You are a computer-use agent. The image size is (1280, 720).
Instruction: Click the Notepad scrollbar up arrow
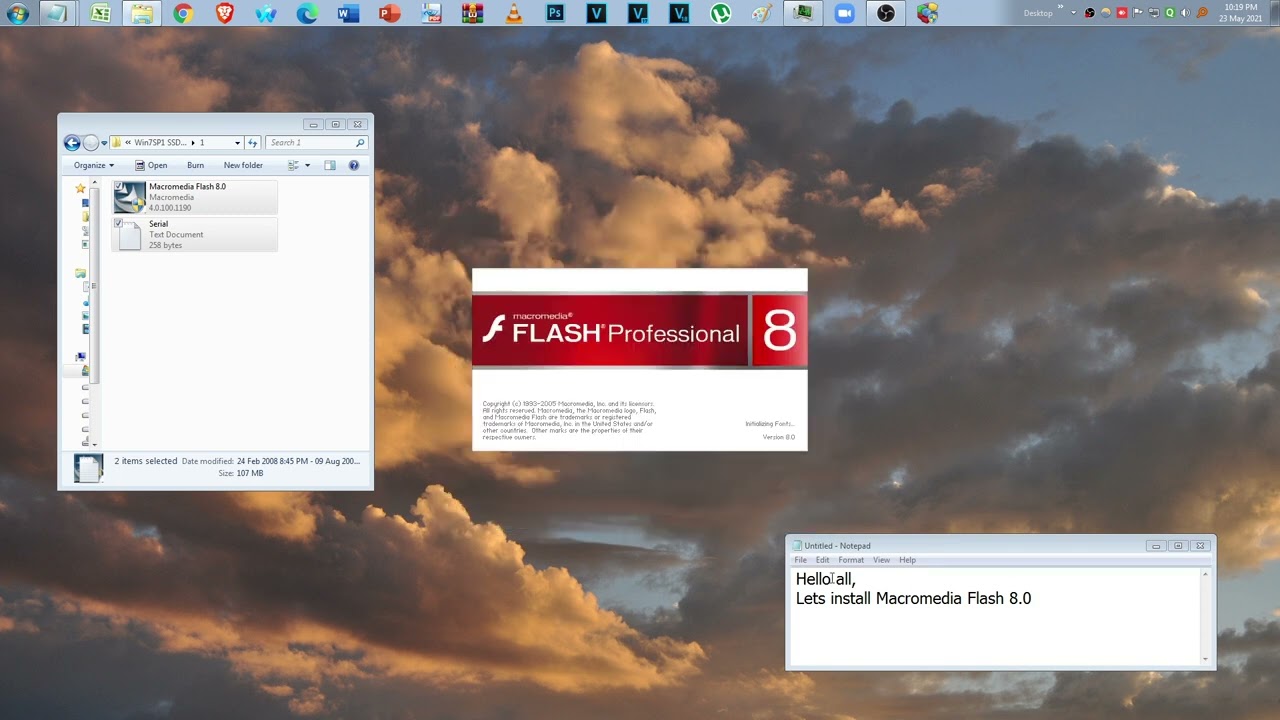tap(1205, 574)
